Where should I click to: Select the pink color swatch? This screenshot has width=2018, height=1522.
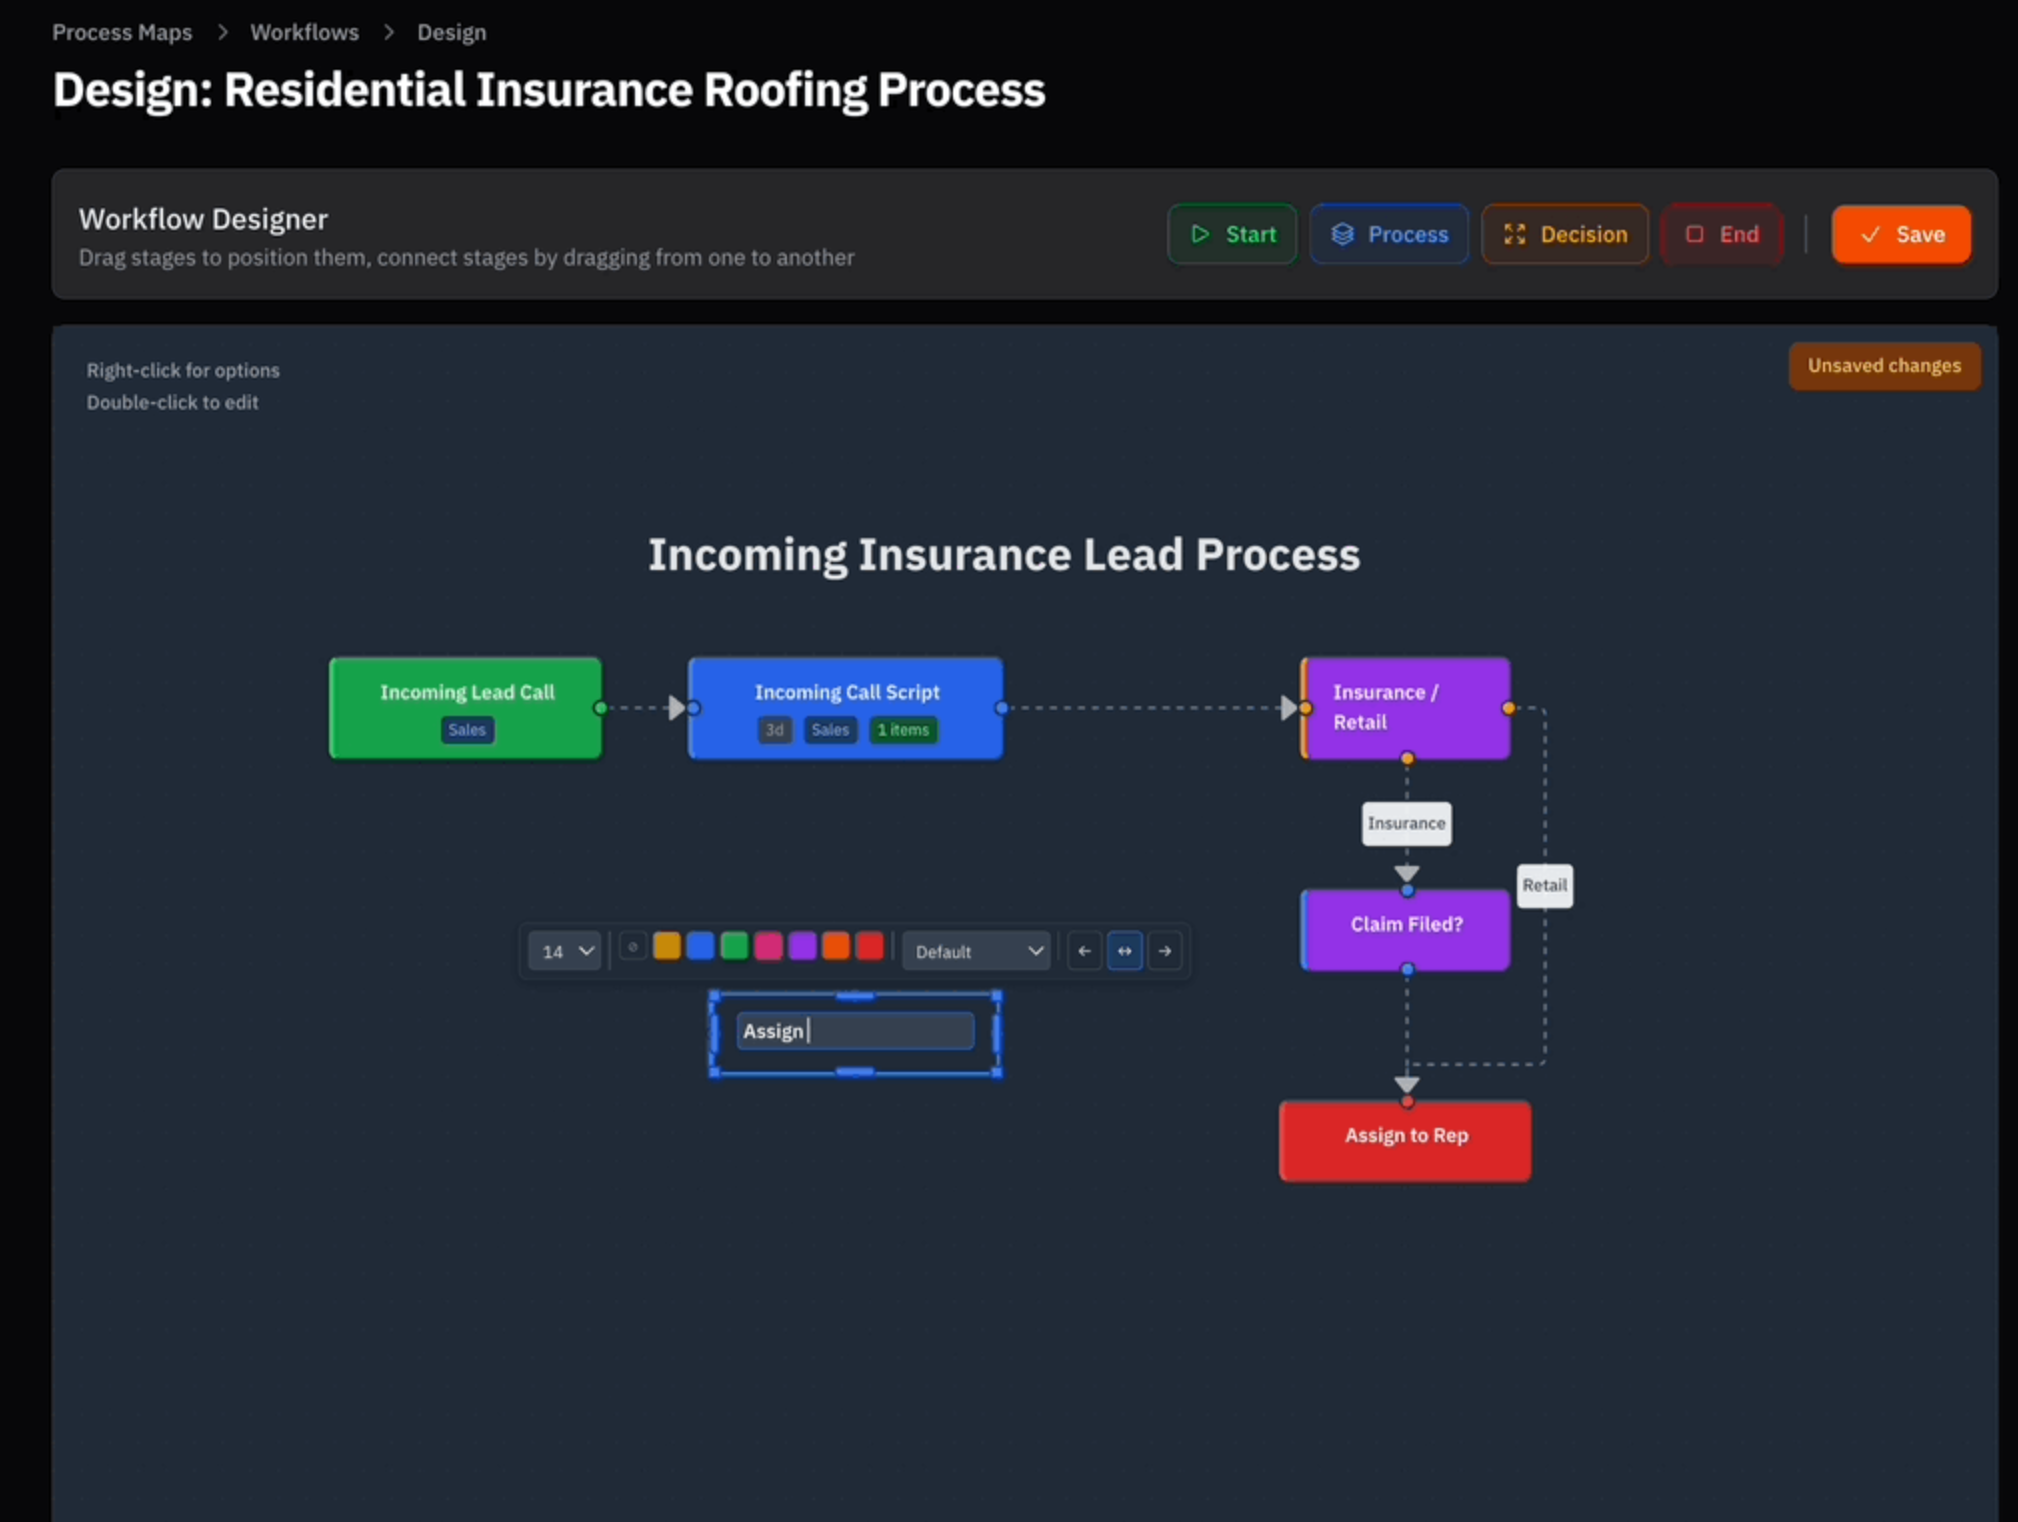click(768, 946)
